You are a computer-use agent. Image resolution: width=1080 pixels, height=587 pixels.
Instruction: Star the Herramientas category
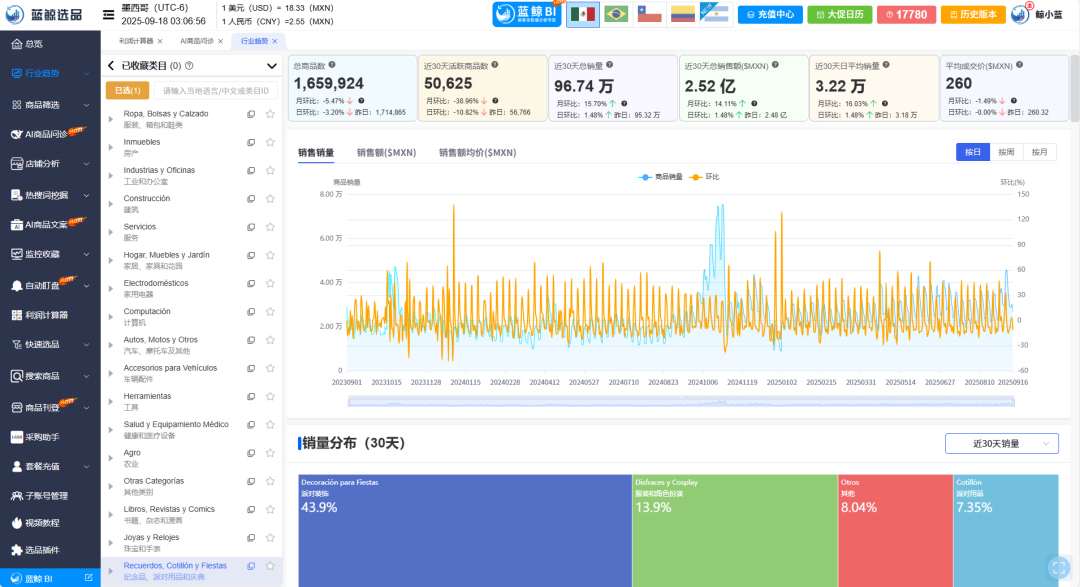point(270,397)
